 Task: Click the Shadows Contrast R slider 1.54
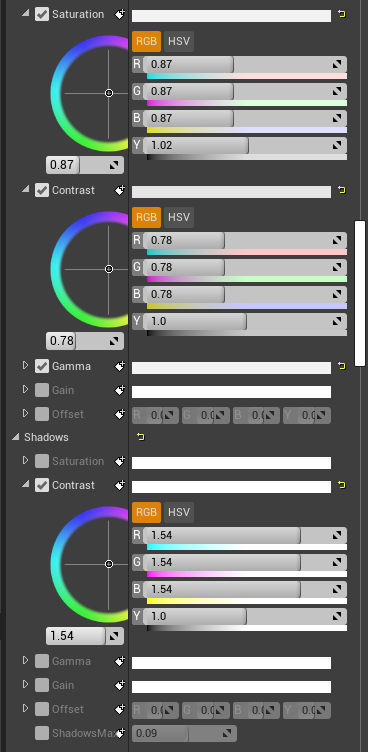coord(239,535)
